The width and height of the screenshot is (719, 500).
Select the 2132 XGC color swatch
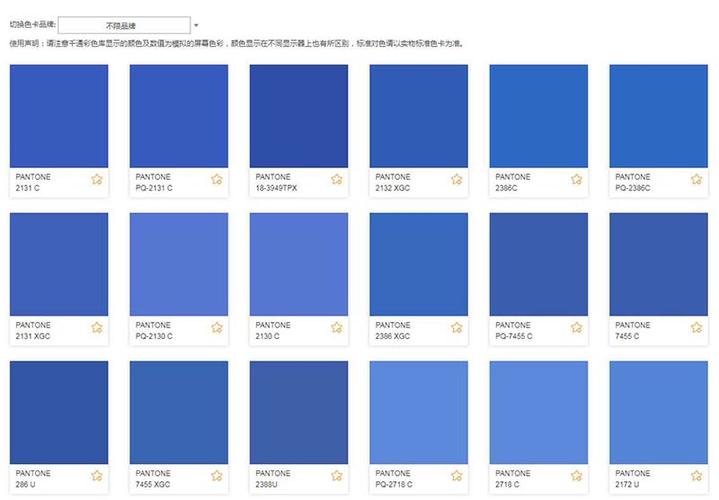(419, 116)
